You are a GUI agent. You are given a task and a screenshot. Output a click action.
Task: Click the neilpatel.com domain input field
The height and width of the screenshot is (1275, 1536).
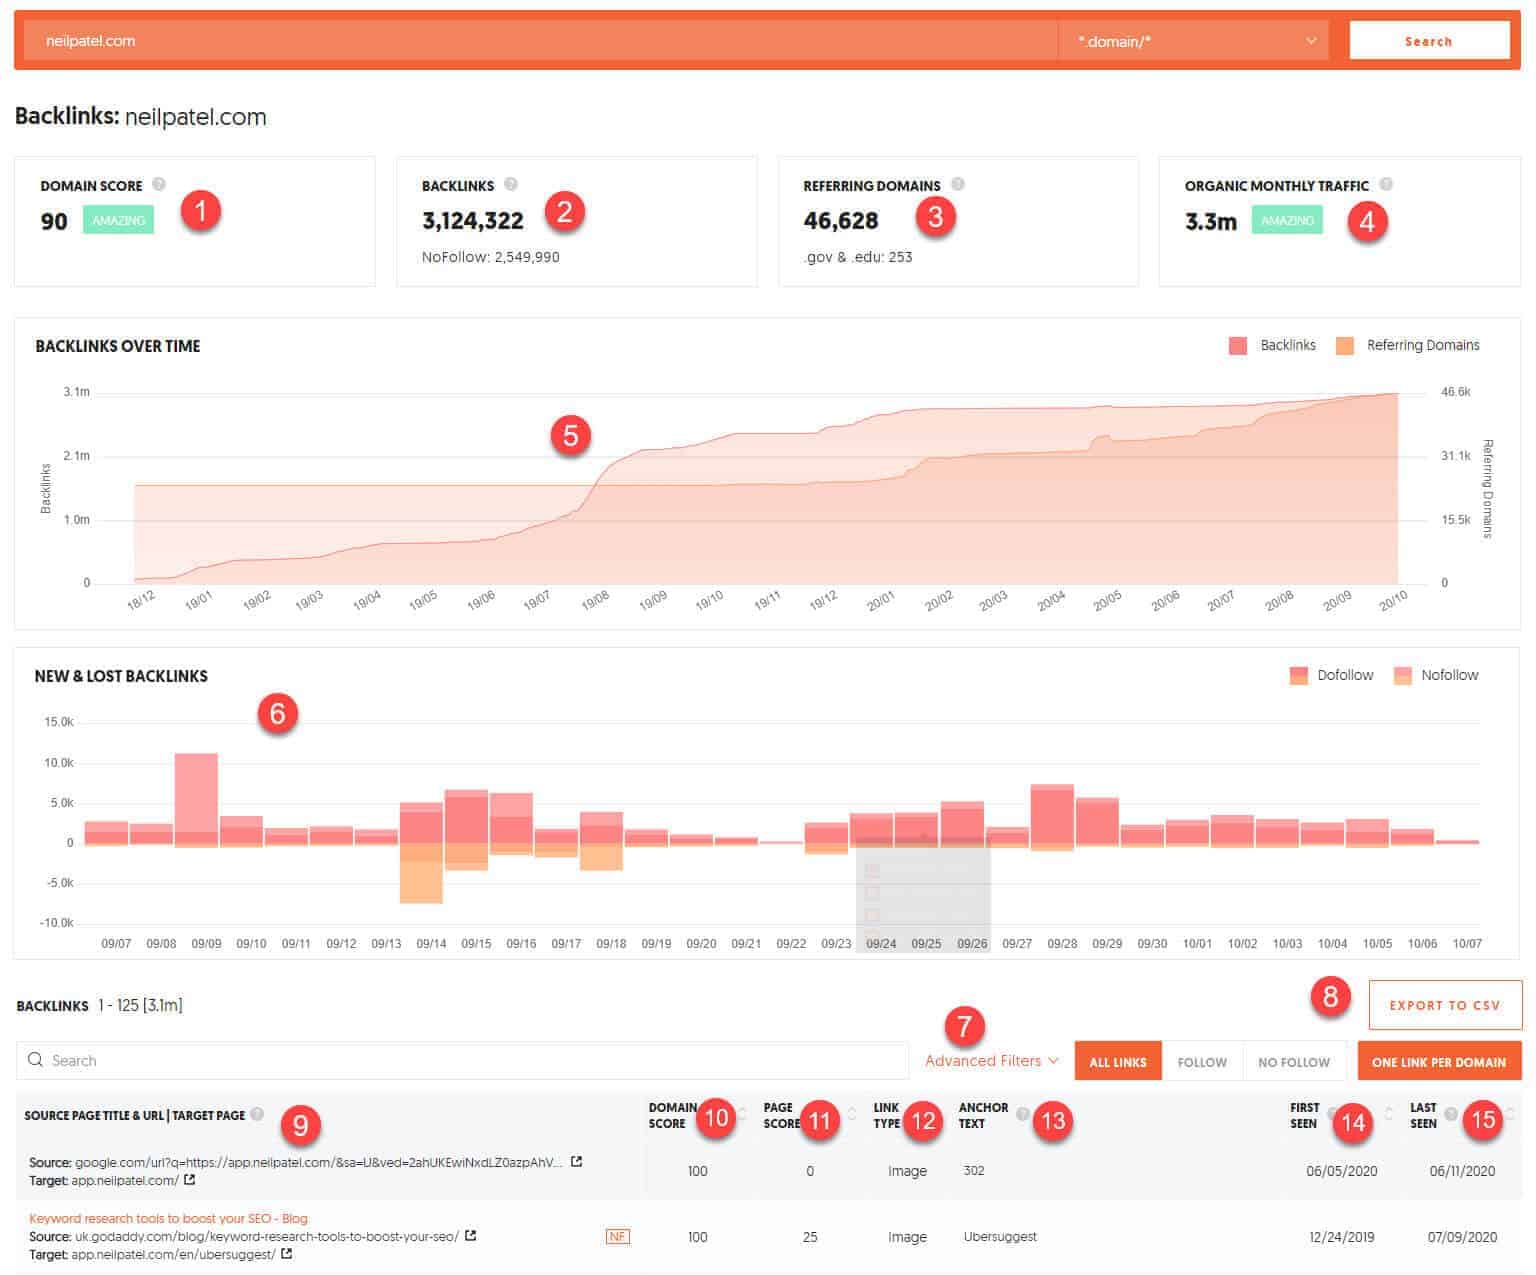pyautogui.click(x=540, y=41)
